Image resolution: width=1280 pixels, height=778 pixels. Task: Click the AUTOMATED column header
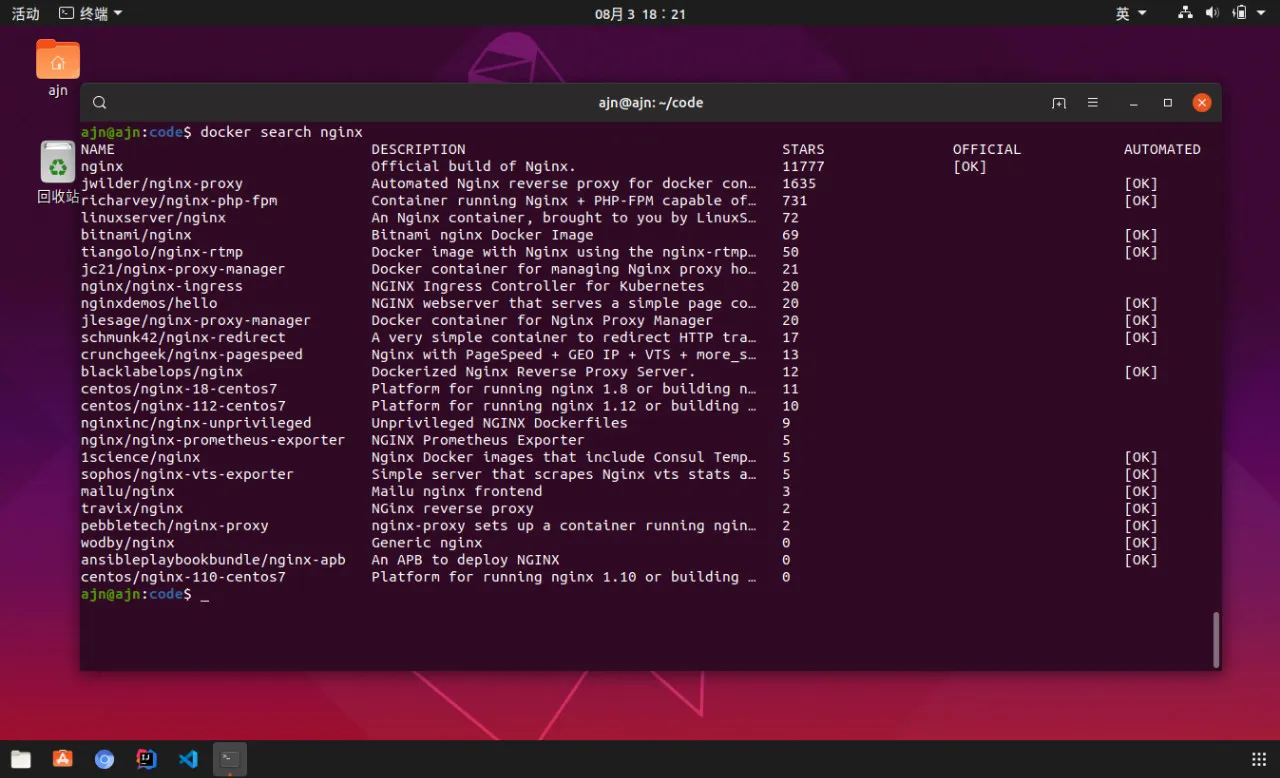(x=1162, y=149)
